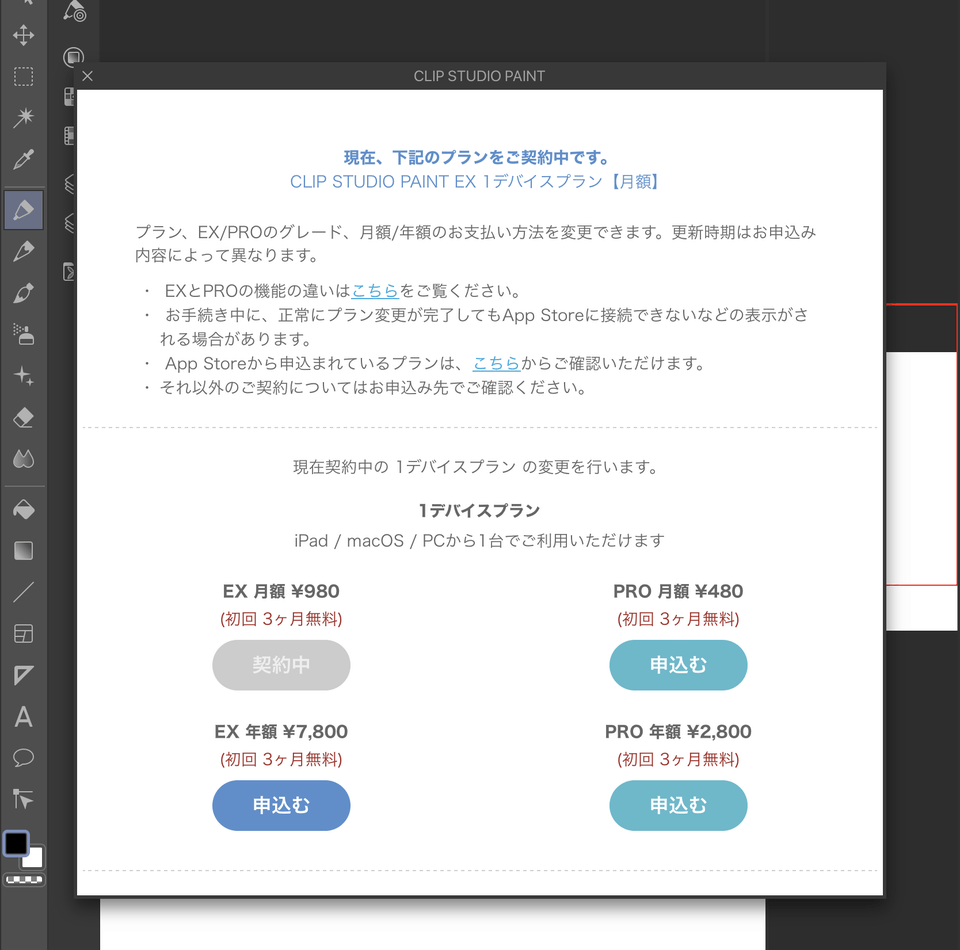Select the Auto select magic wand tool
Screen dimensions: 960x950
(x=23, y=117)
